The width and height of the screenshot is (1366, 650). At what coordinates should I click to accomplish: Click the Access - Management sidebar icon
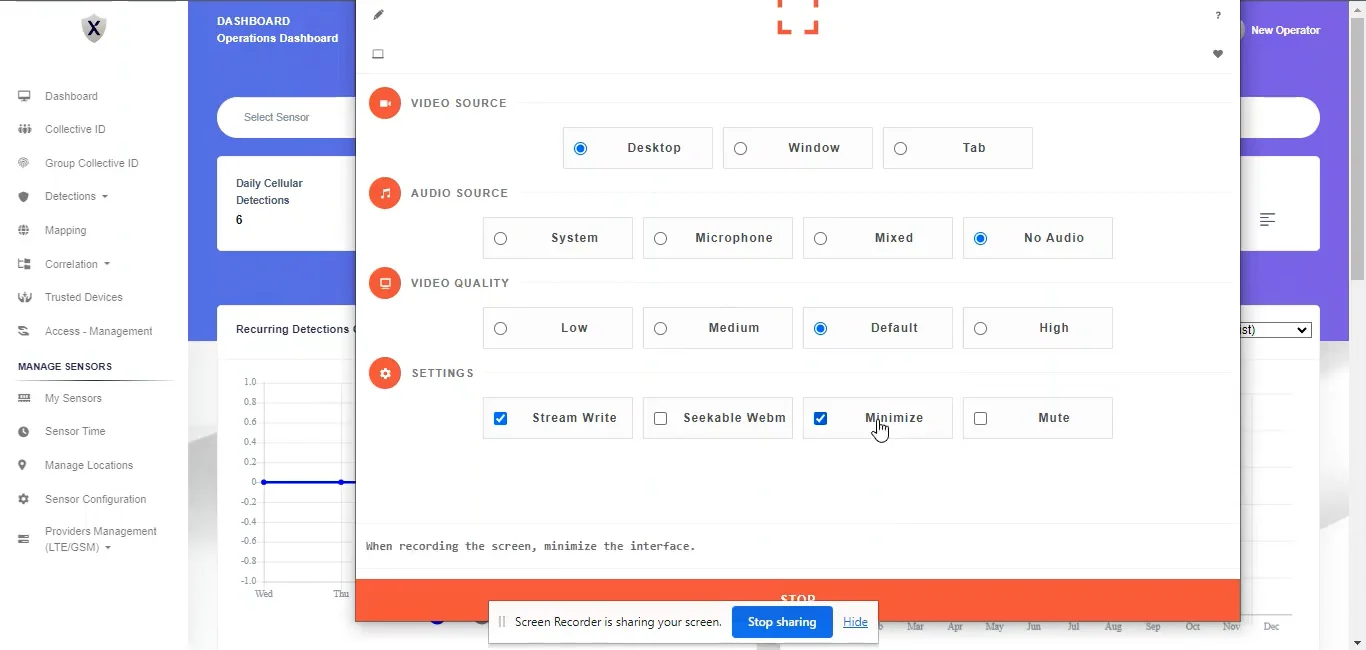pyautogui.click(x=24, y=331)
